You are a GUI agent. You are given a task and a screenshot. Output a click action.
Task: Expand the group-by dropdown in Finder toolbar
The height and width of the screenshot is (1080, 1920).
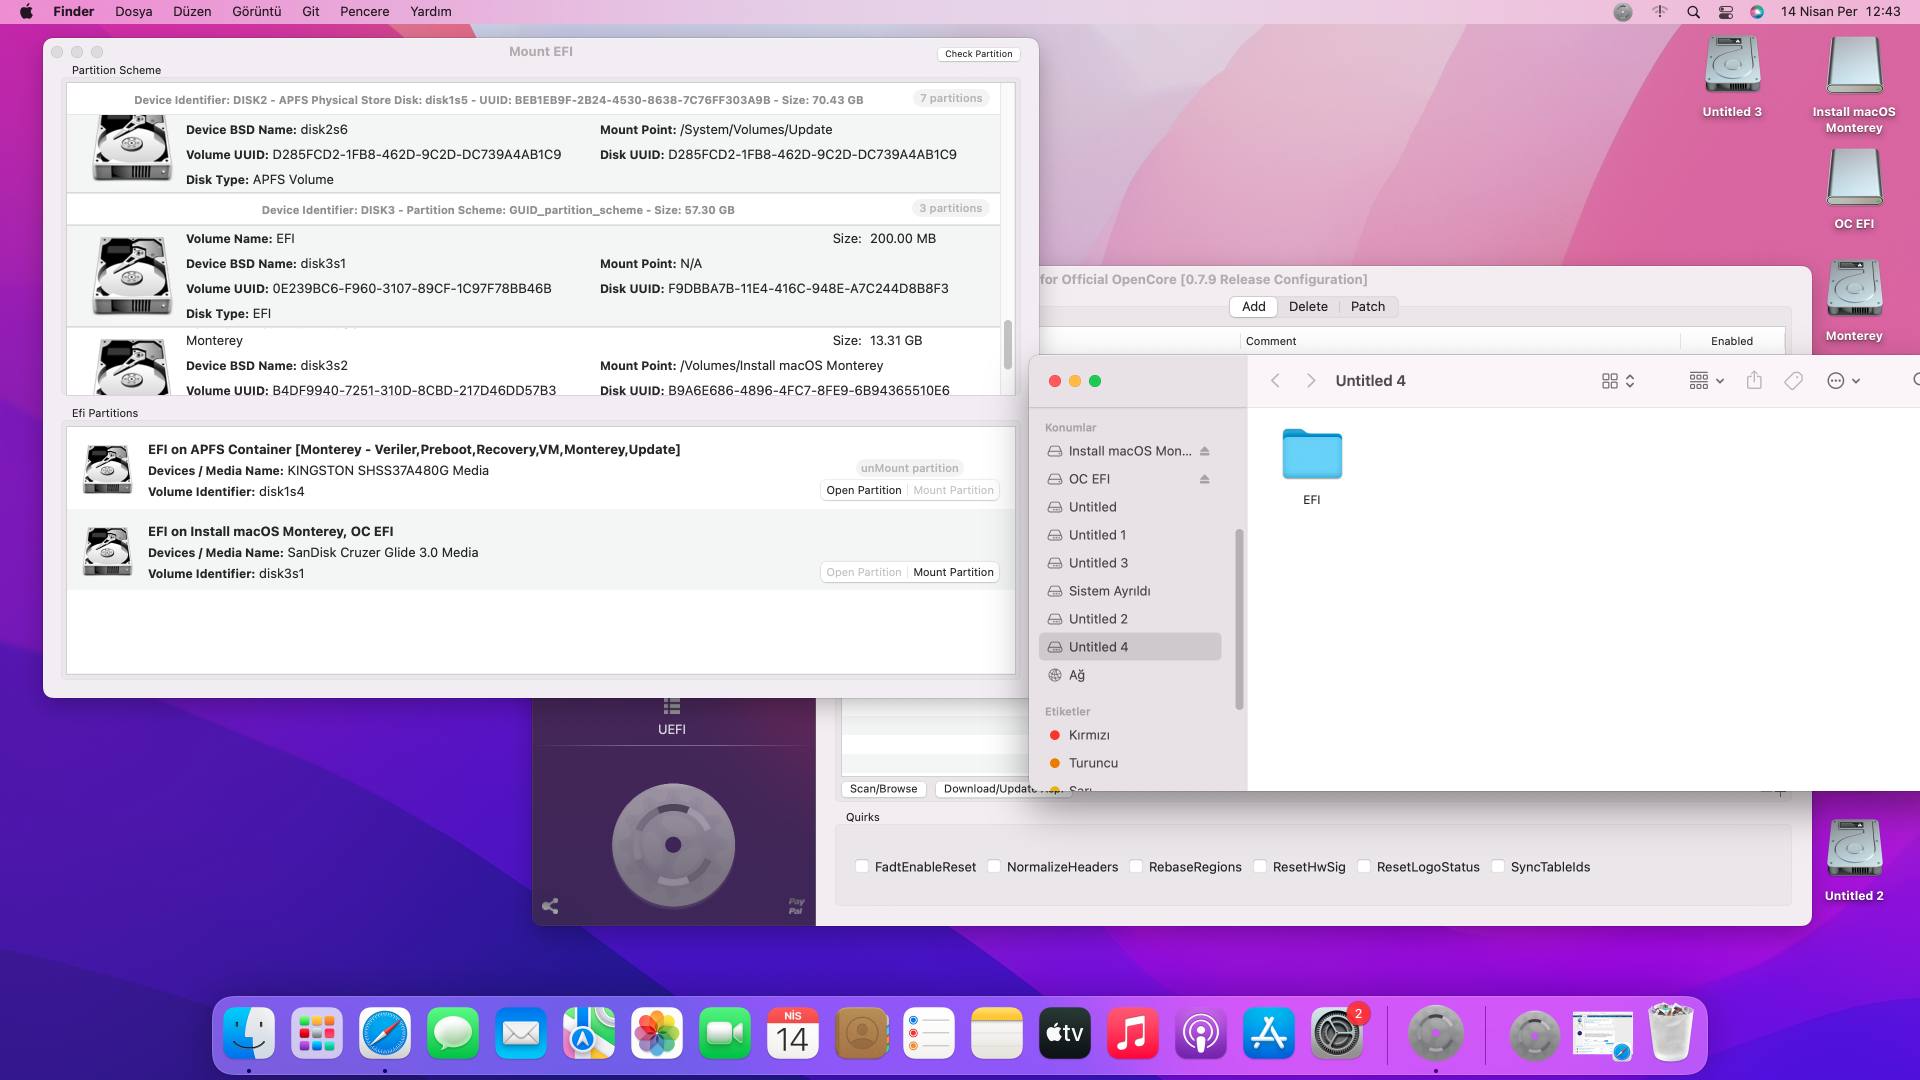pos(1706,381)
